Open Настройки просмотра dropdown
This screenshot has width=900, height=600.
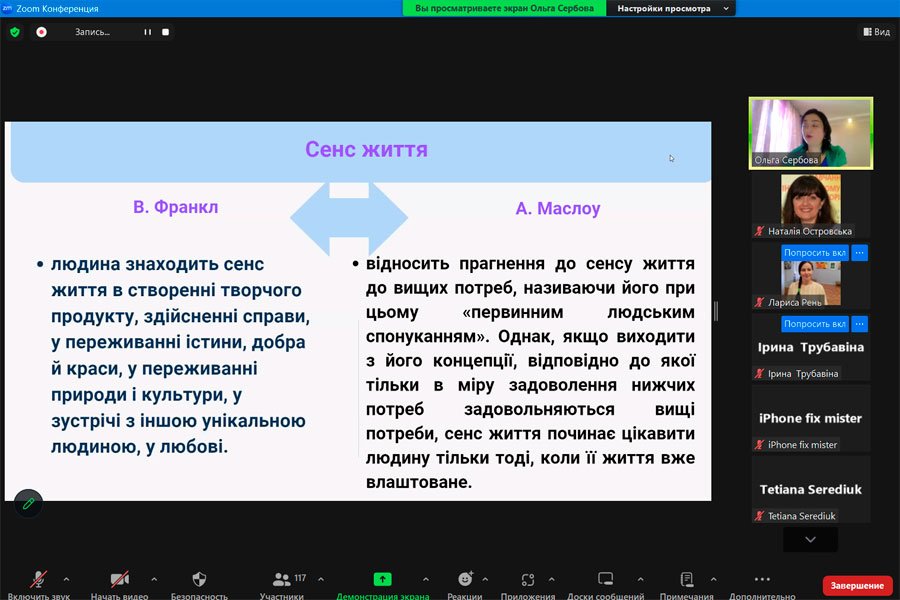coord(672,8)
